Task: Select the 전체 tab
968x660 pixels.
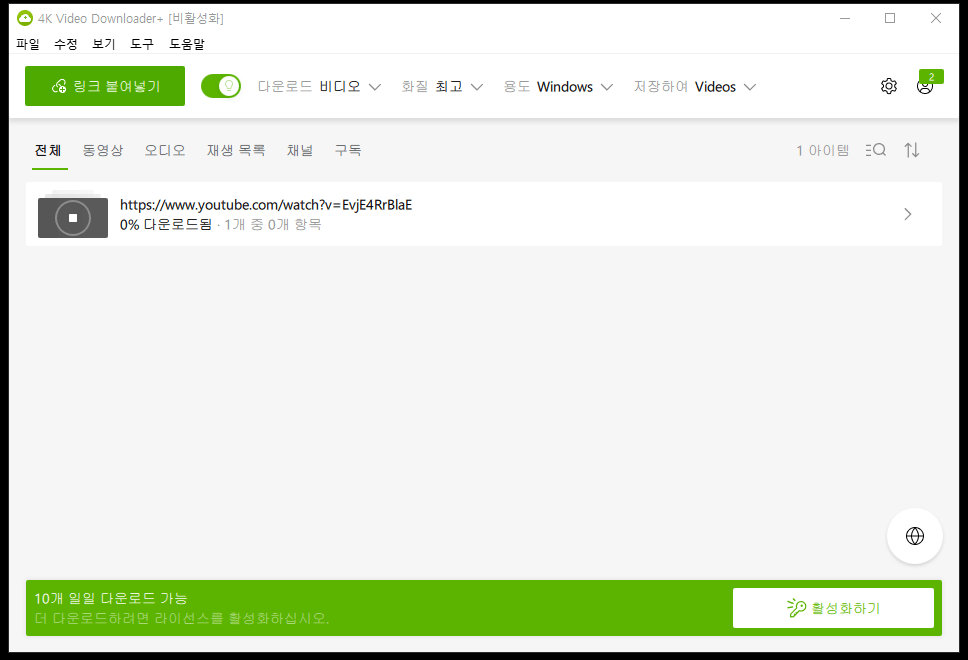Action: coord(48,150)
